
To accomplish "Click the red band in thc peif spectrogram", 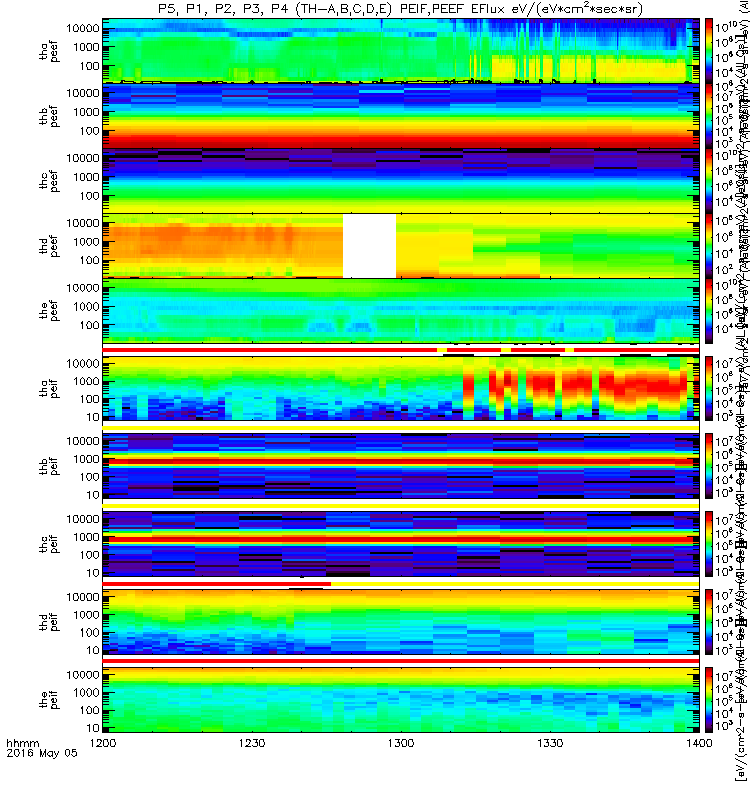I will click(401, 539).
